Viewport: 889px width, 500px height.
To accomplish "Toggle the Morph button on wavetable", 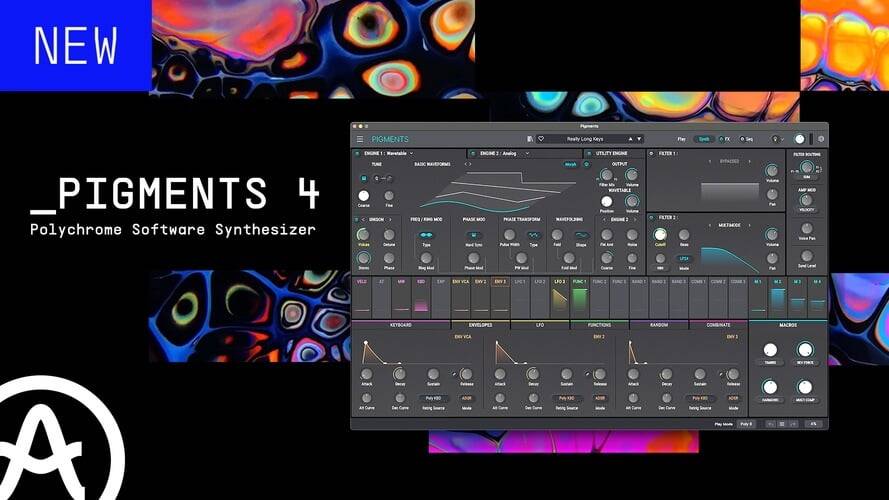I will [570, 164].
